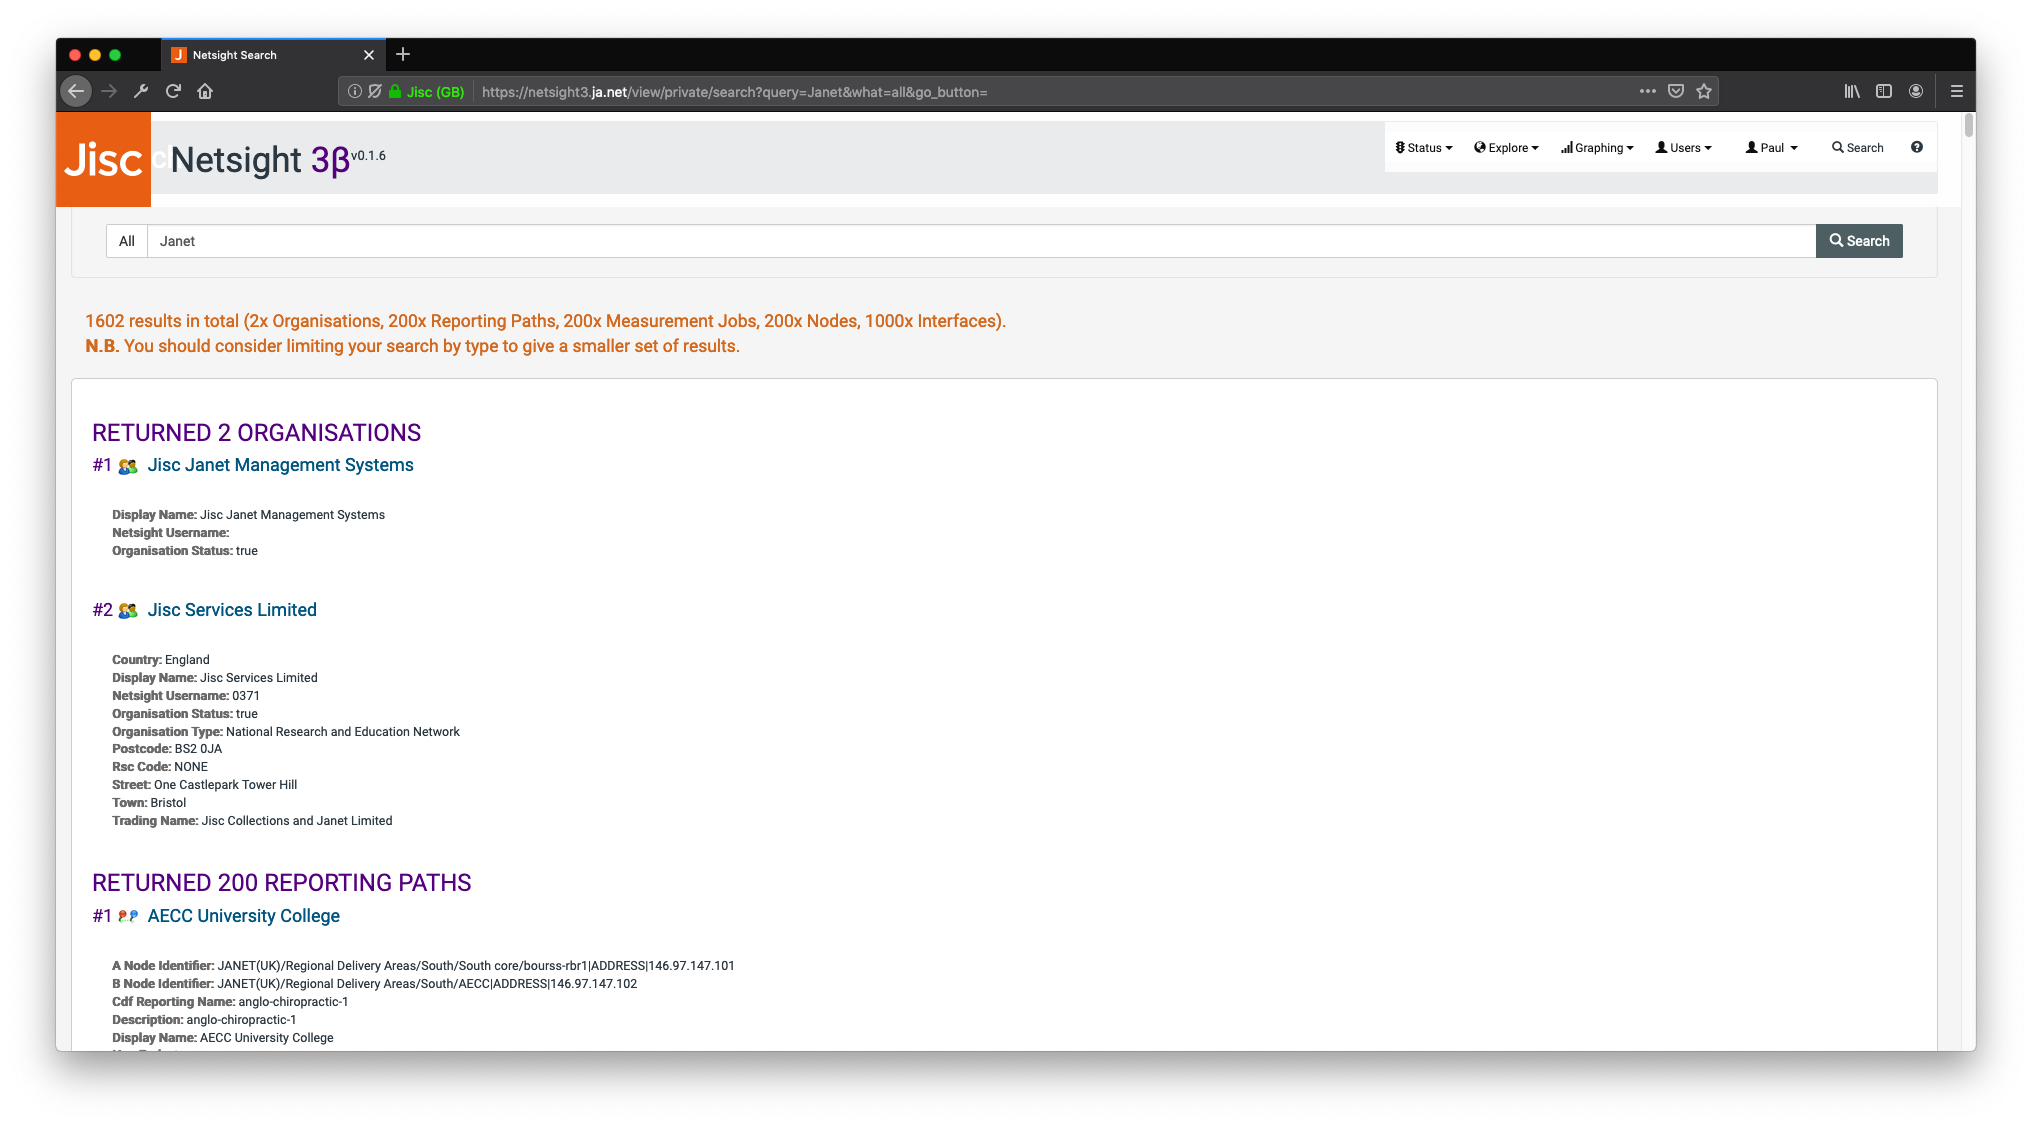Click the green window zoom button

(x=115, y=55)
